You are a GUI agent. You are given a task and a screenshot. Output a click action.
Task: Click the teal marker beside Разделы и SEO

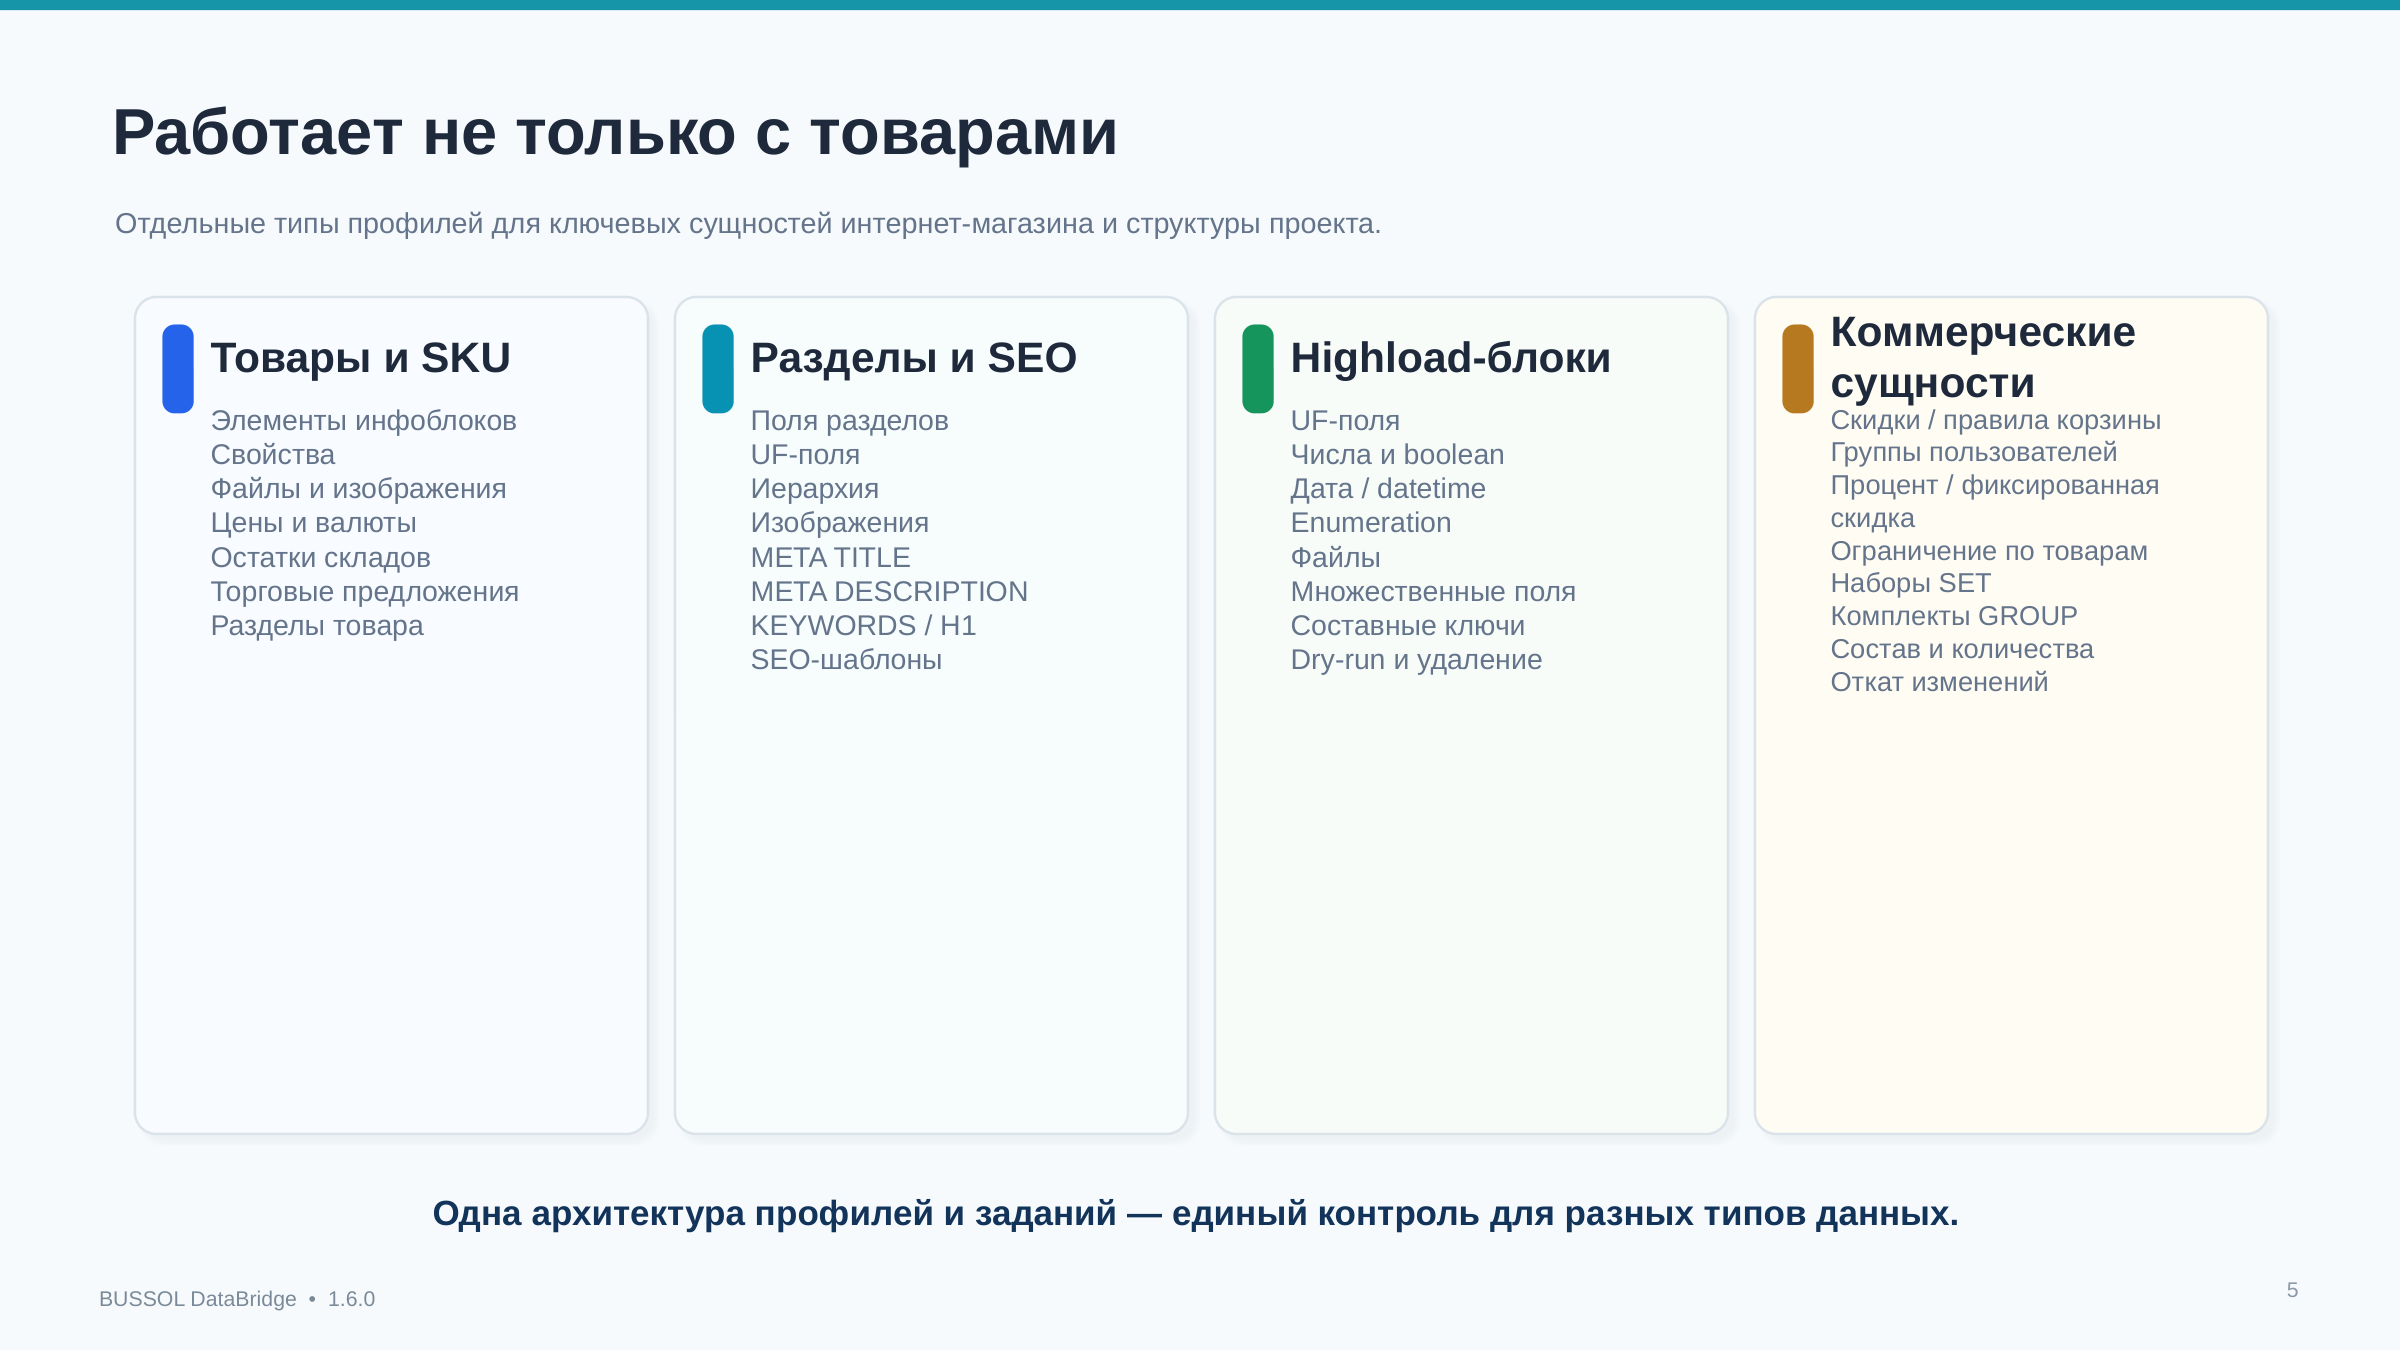718,368
